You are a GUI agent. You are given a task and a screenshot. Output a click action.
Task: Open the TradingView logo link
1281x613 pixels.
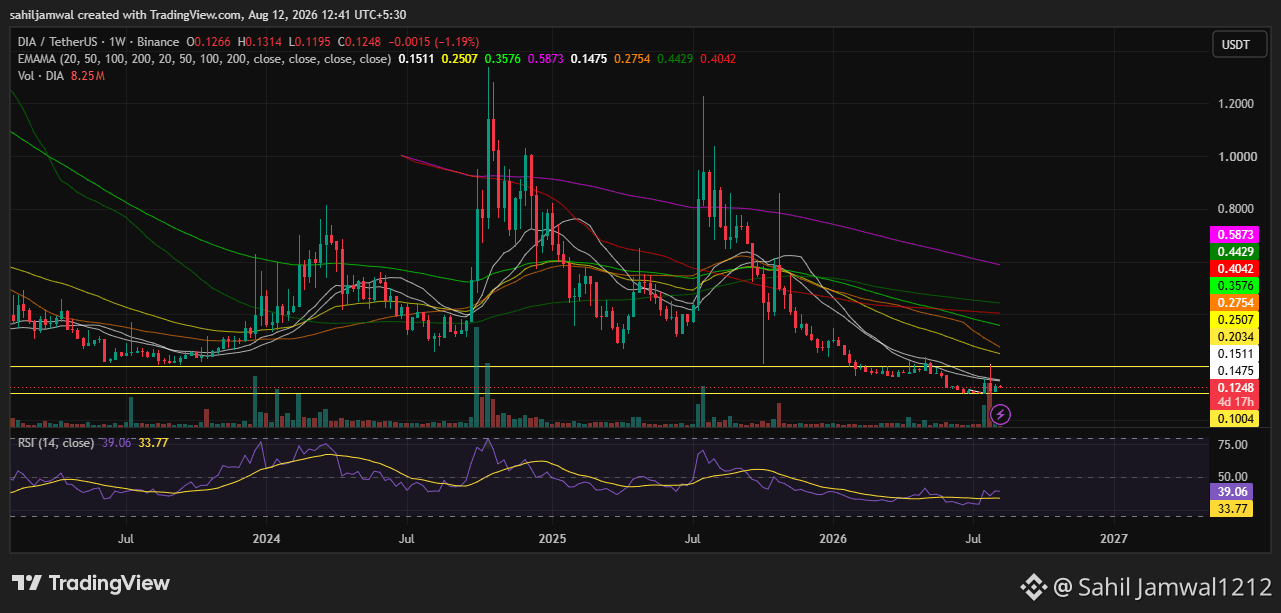pos(90,583)
